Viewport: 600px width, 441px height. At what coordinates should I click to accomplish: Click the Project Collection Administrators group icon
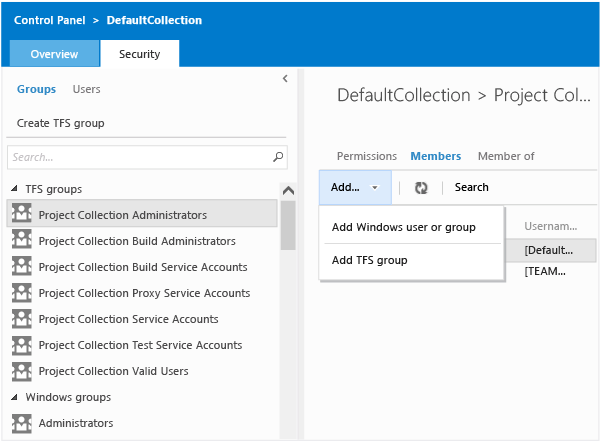pyautogui.click(x=21, y=213)
